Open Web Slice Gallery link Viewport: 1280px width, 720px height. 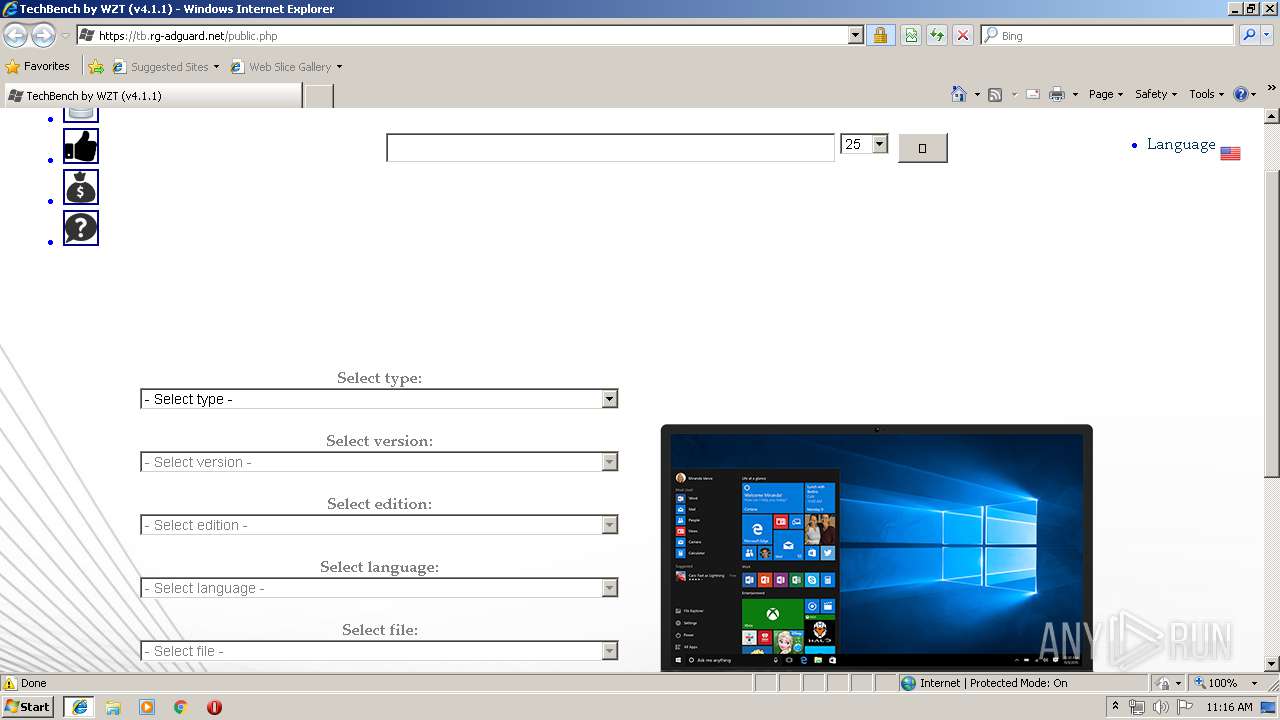286,67
